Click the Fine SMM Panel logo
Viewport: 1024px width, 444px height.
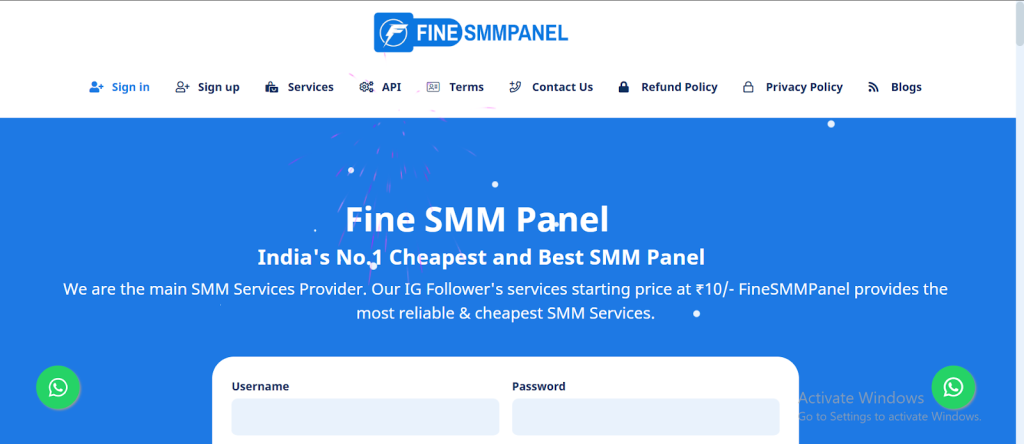click(x=470, y=32)
